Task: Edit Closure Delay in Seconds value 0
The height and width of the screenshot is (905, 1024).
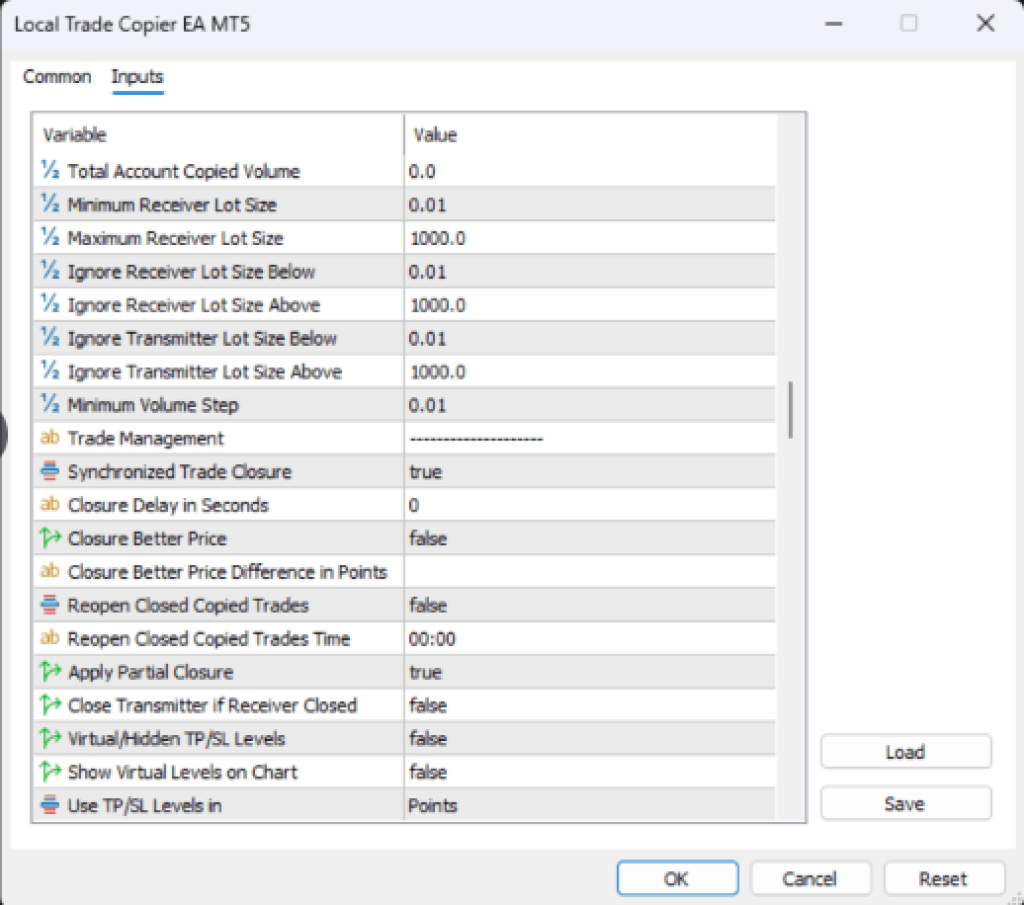Action: tap(590, 505)
